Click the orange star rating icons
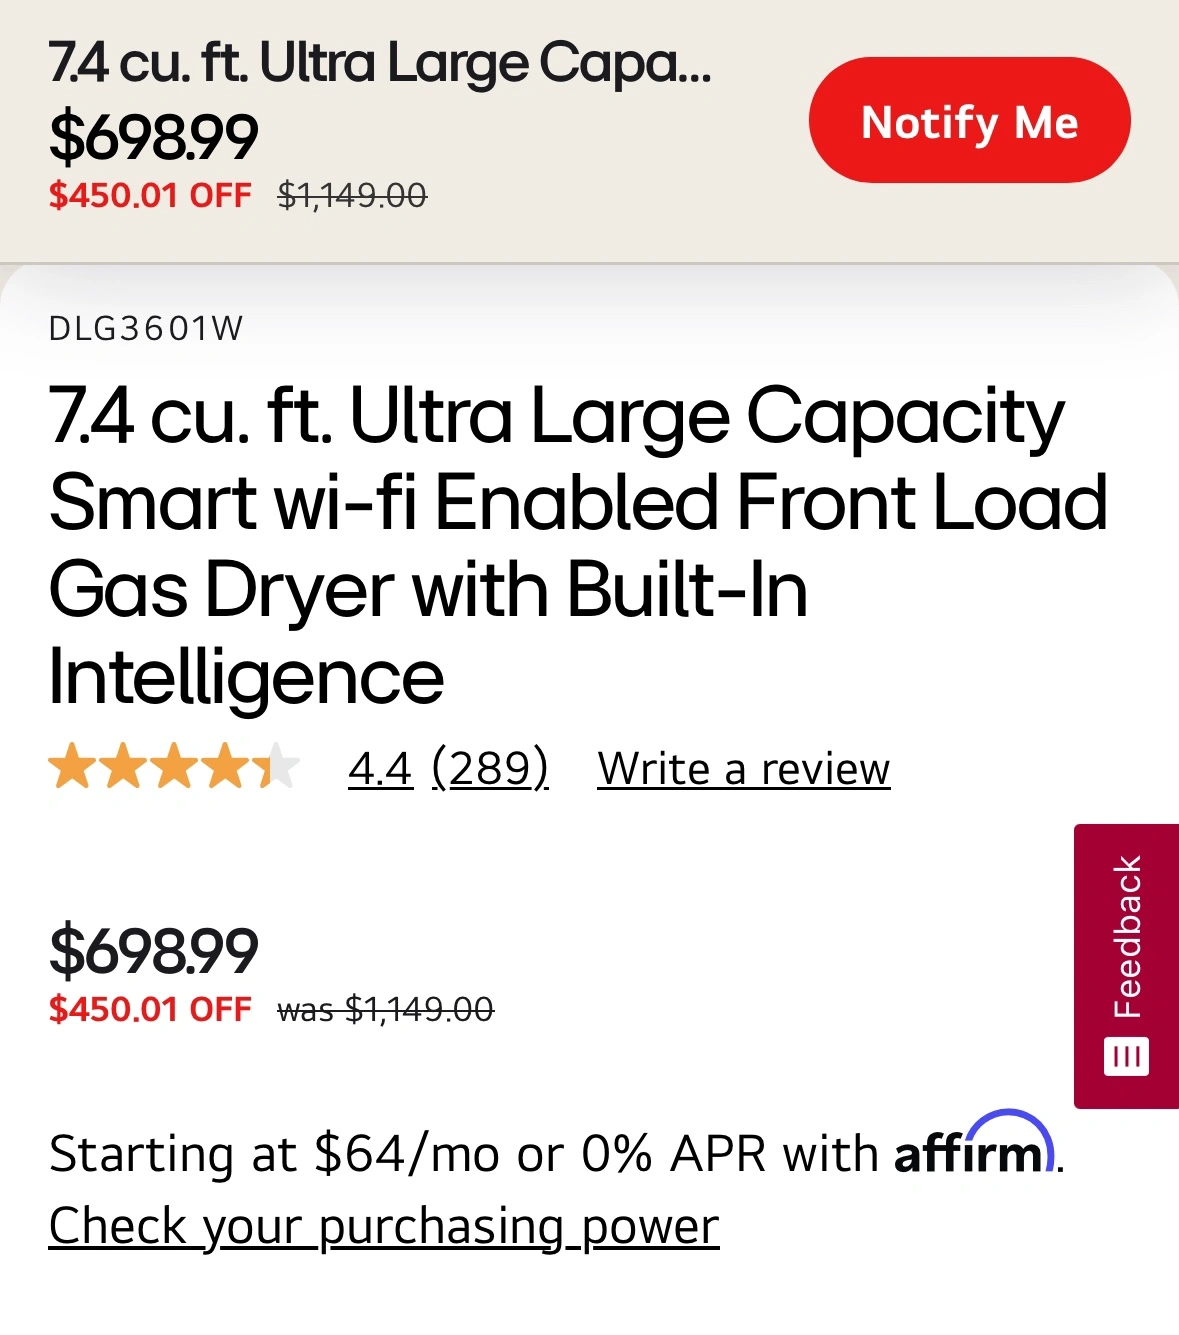1179x1335 pixels. click(174, 767)
